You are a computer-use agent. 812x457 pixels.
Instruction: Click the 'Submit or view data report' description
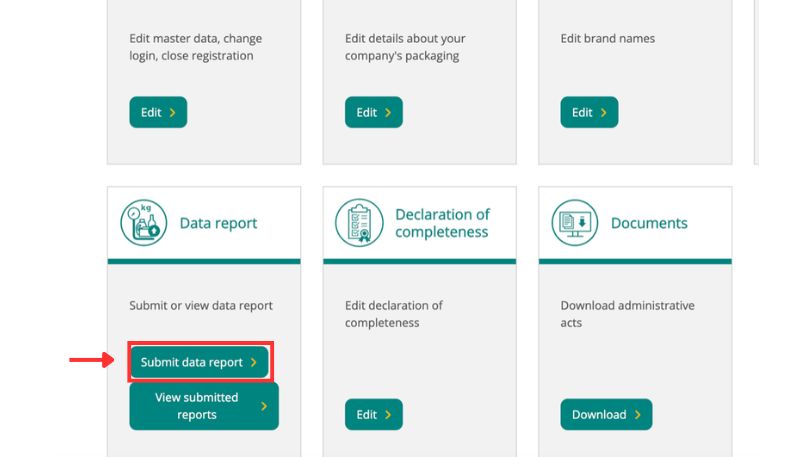[201, 306]
